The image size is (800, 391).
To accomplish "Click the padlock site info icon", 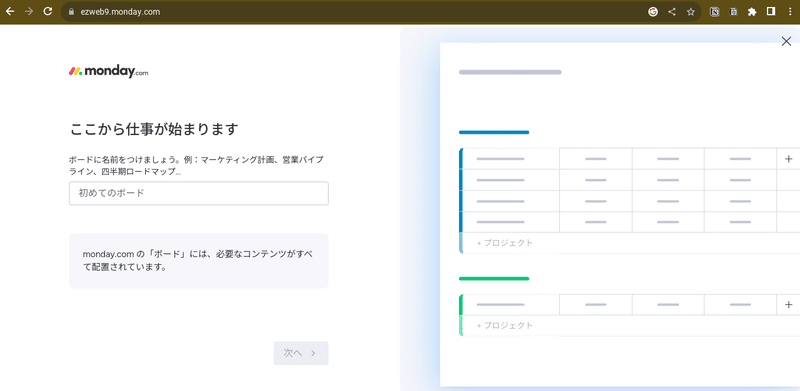I will 71,12.
